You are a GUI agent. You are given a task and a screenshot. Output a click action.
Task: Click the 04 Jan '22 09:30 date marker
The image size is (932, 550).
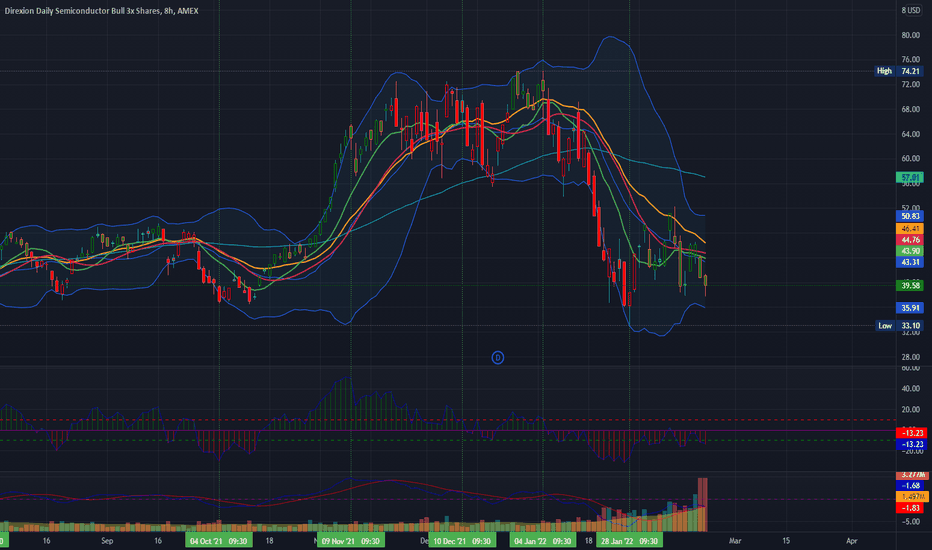pyautogui.click(x=542, y=540)
